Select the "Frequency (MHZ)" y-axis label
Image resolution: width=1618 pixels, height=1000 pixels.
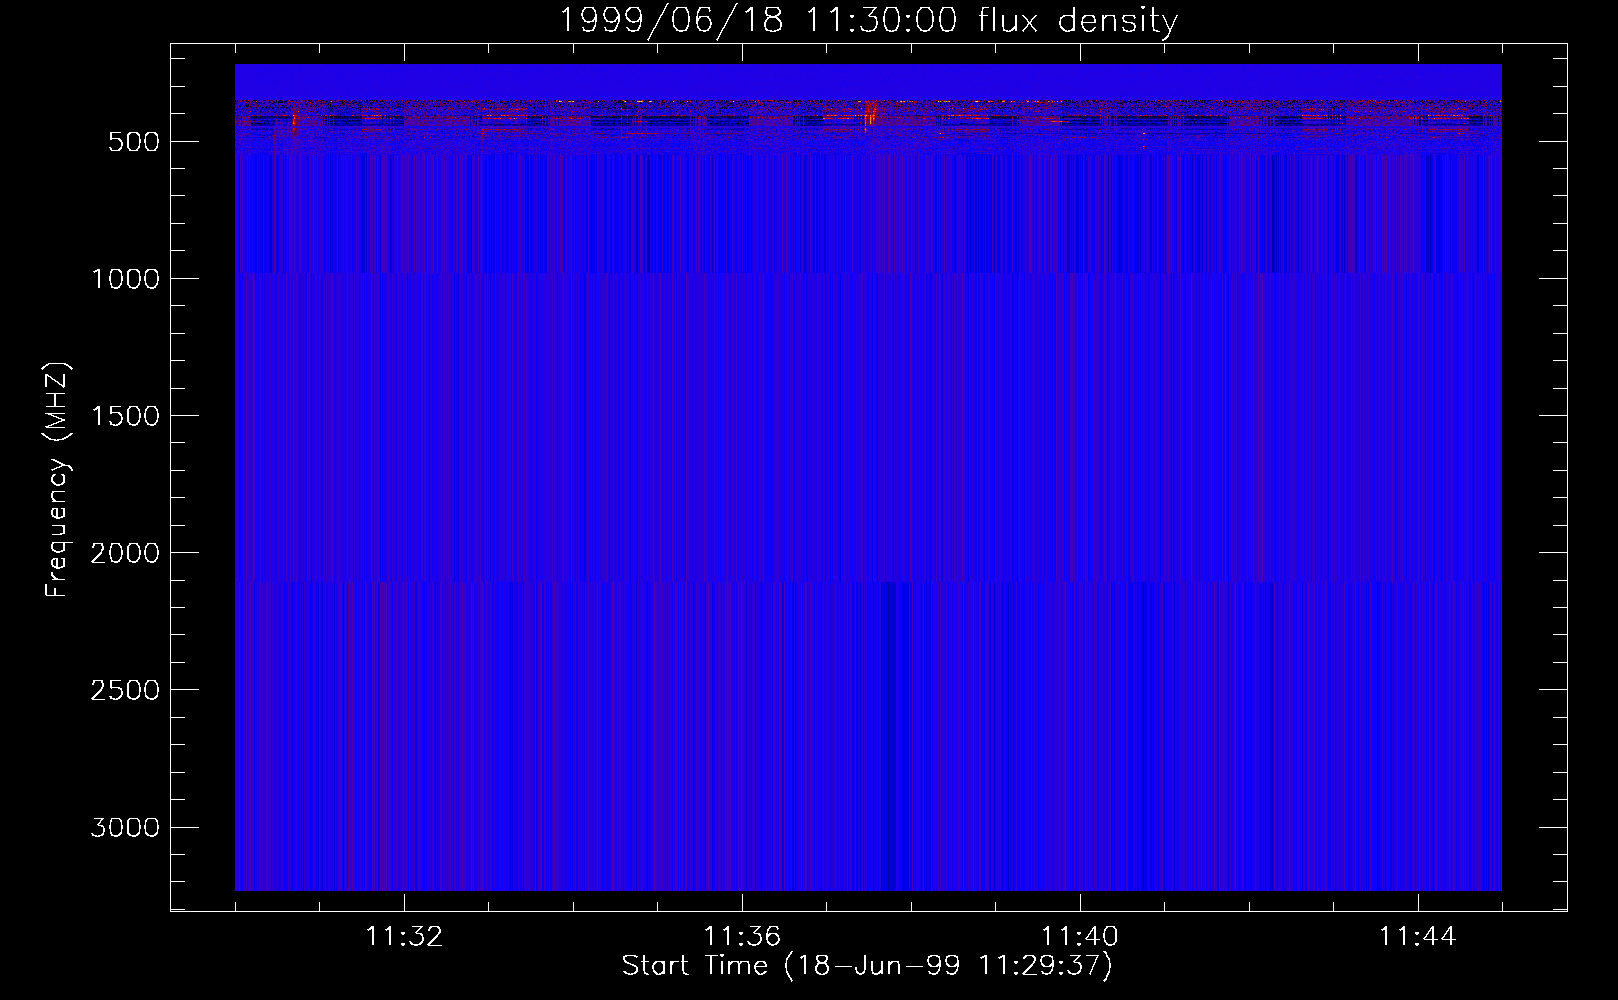(58, 480)
